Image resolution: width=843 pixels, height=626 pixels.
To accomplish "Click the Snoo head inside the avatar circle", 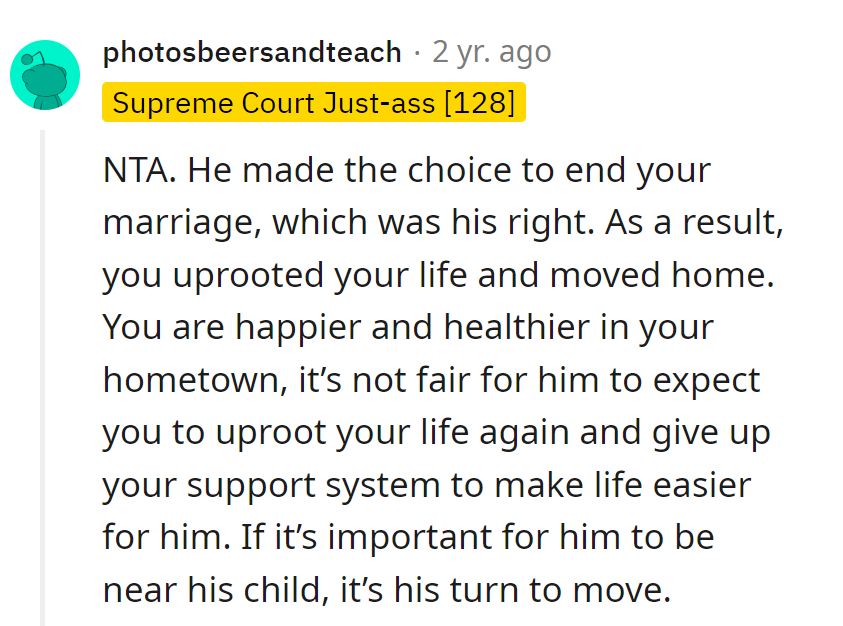I will pyautogui.click(x=45, y=81).
